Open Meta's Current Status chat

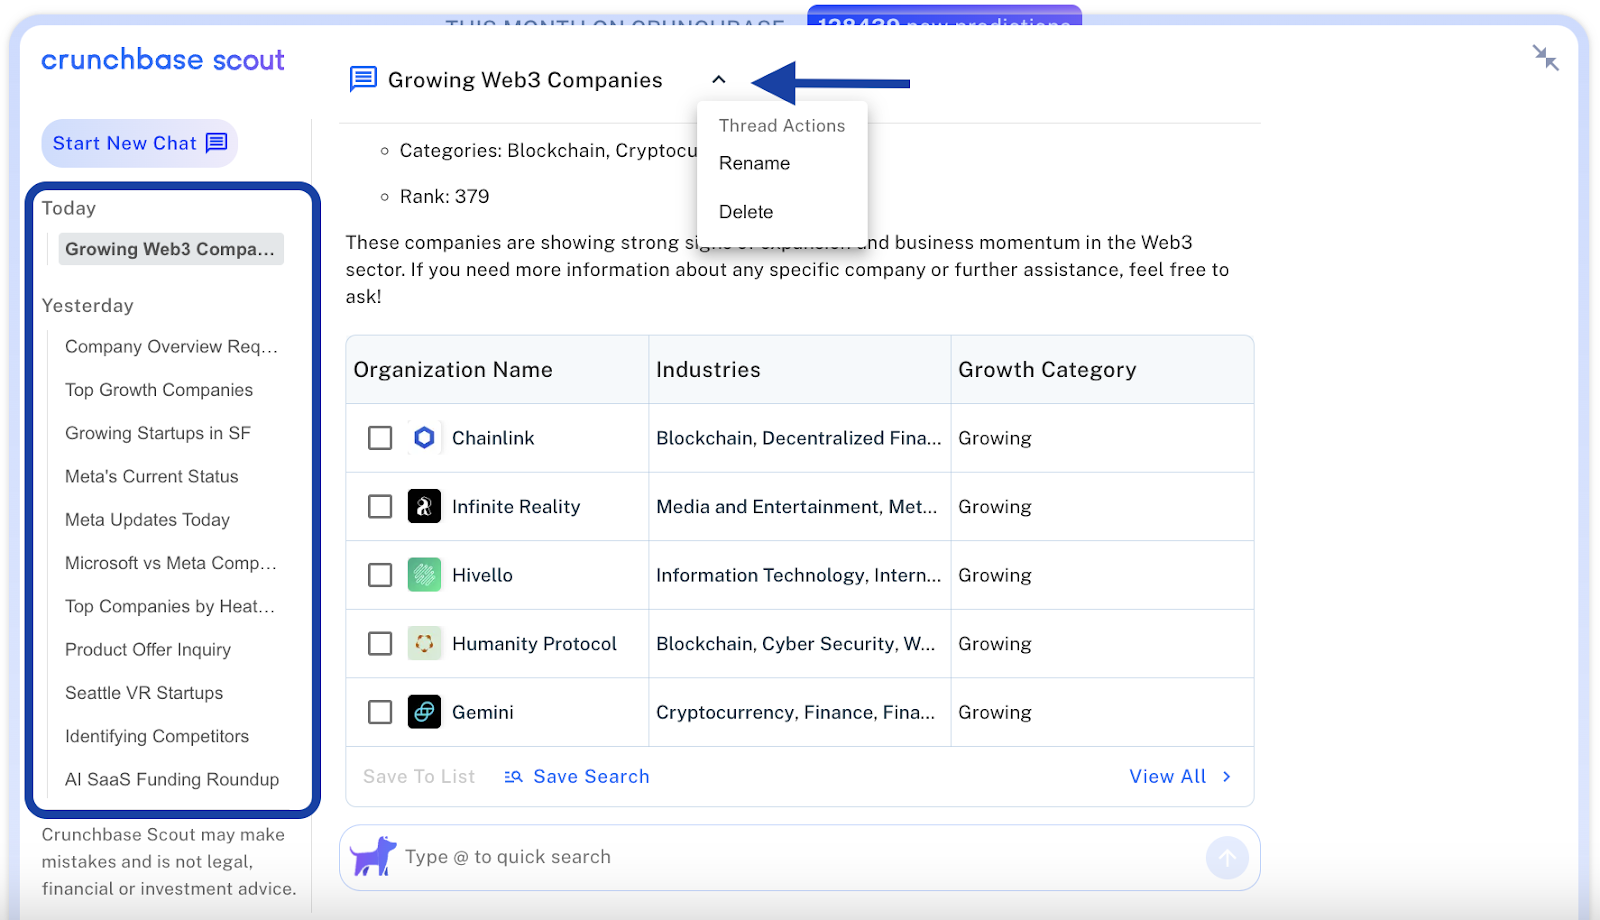coord(152,477)
